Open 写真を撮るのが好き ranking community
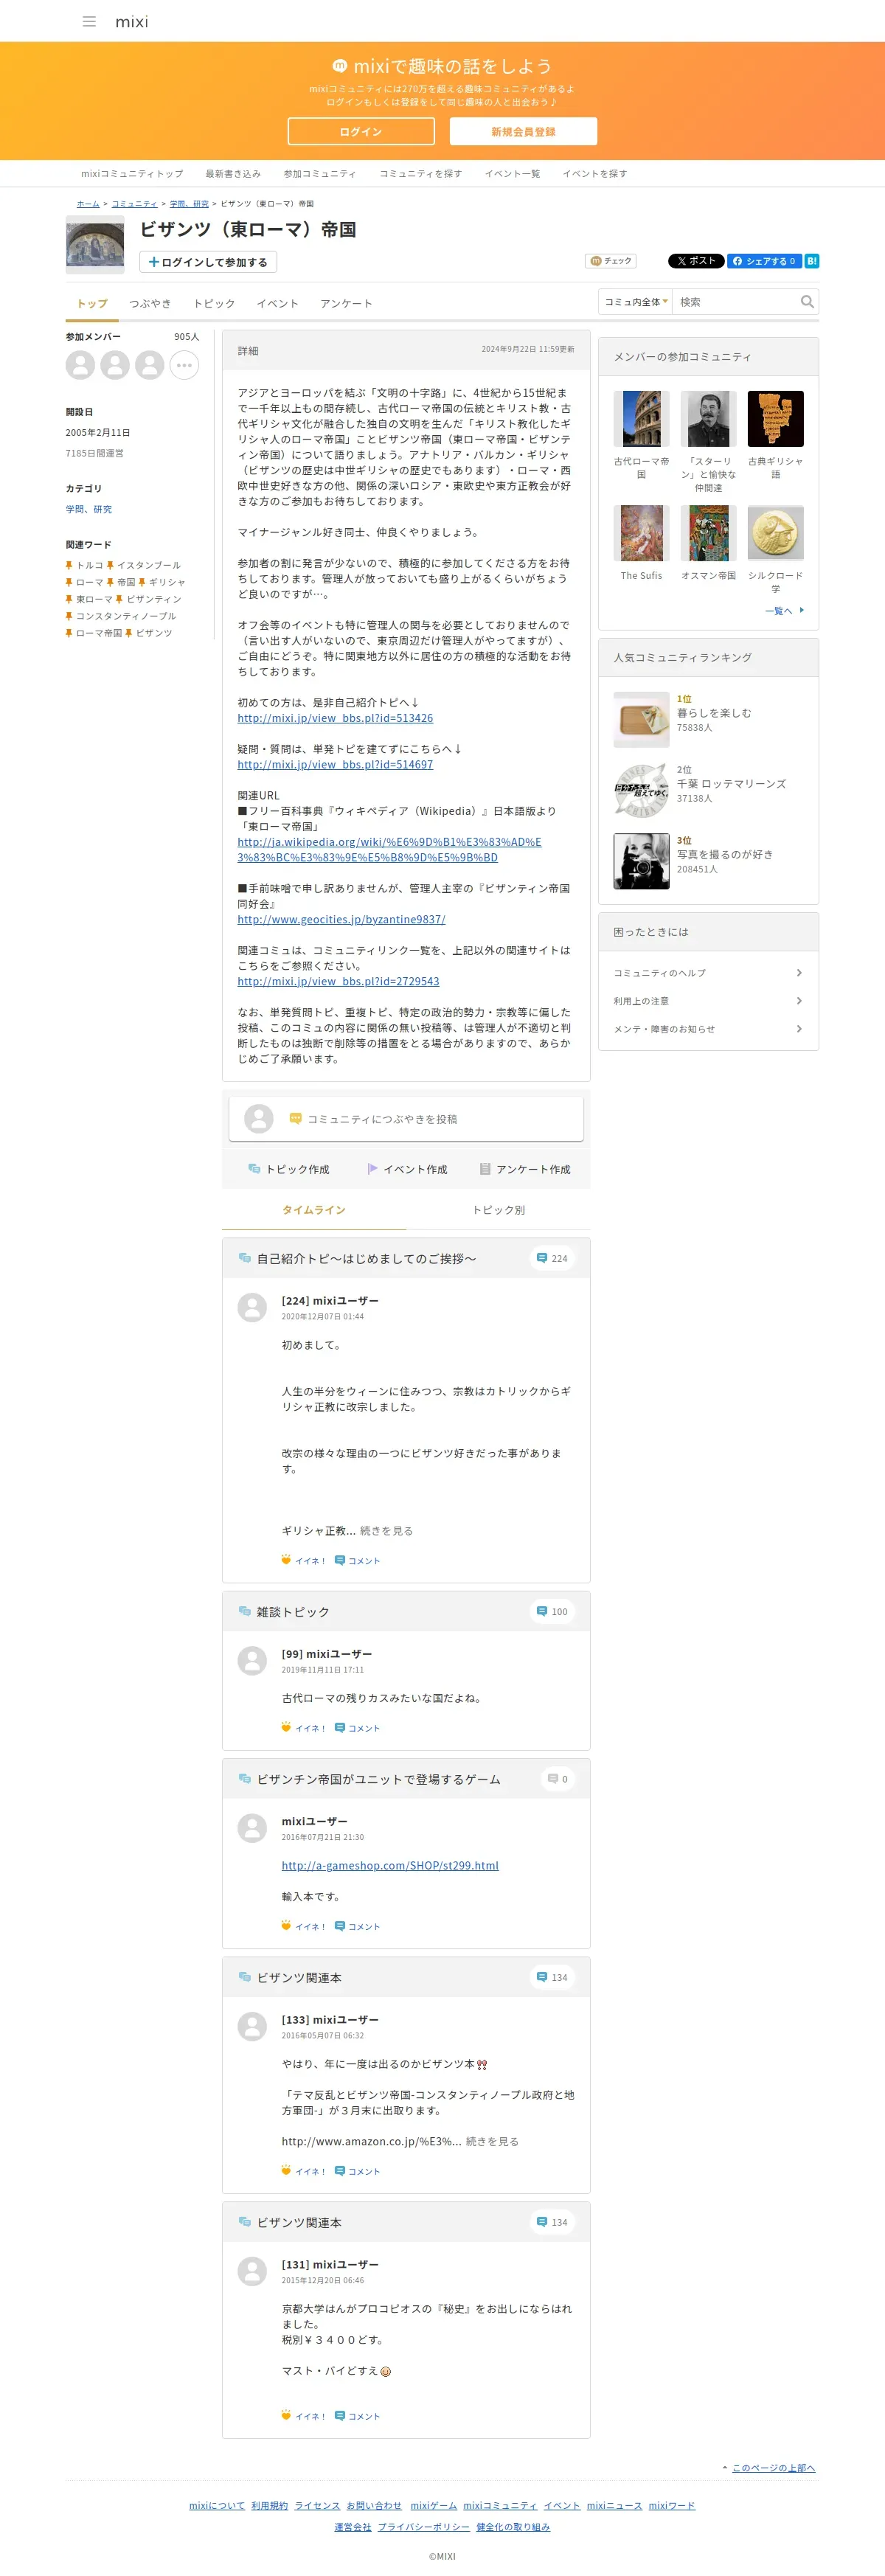This screenshot has width=885, height=2576. [725, 855]
